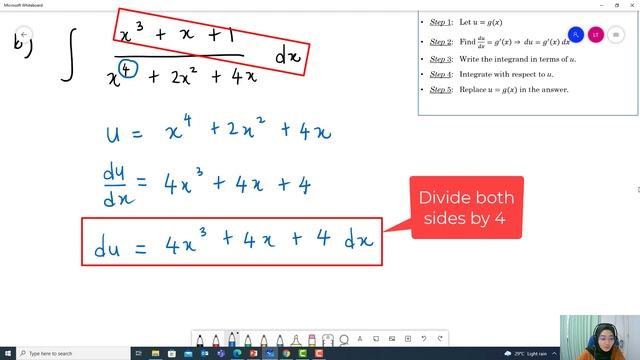640x360 pixels.
Task: Click the presenter webcam thumbnail
Action: [600, 338]
